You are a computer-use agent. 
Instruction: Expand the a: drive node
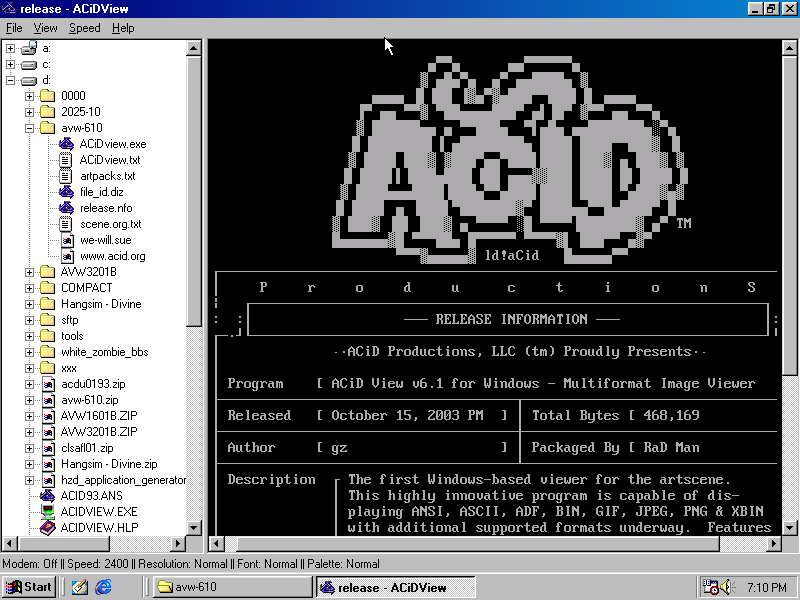pyautogui.click(x=10, y=48)
